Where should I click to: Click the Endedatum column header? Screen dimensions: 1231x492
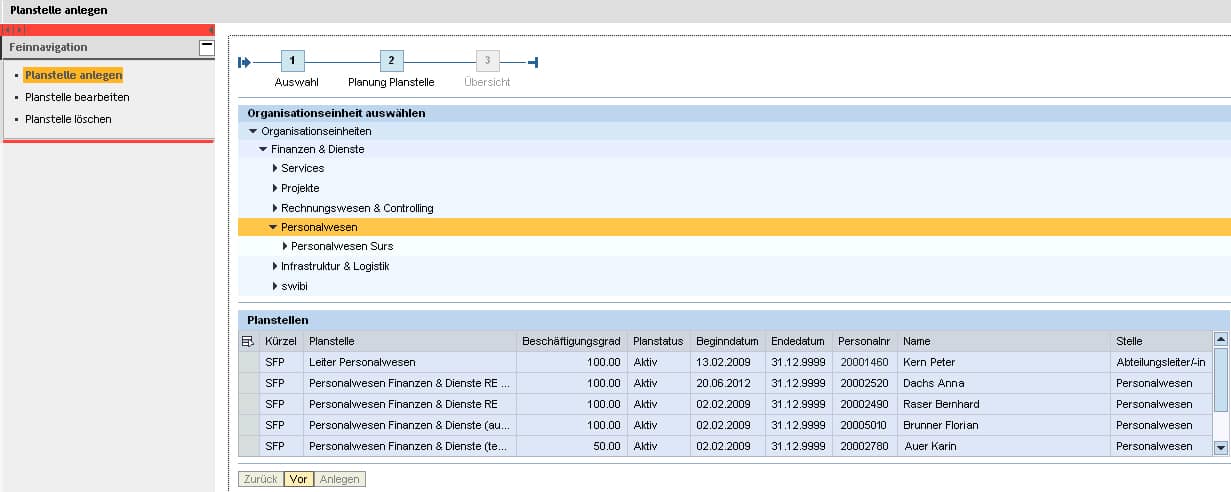(799, 341)
